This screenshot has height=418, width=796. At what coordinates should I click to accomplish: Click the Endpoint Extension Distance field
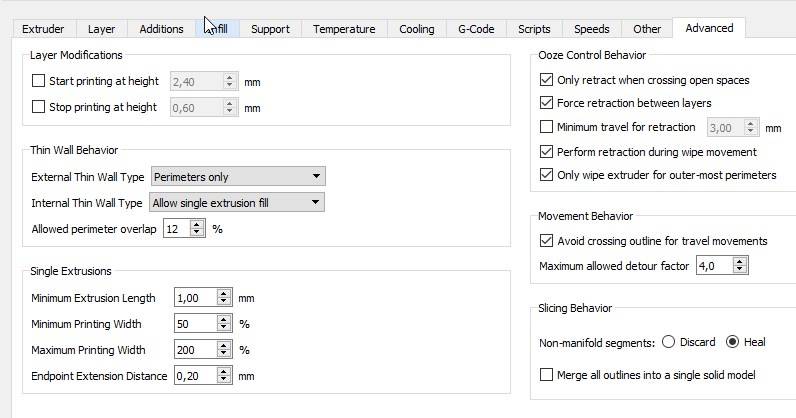tap(194, 376)
